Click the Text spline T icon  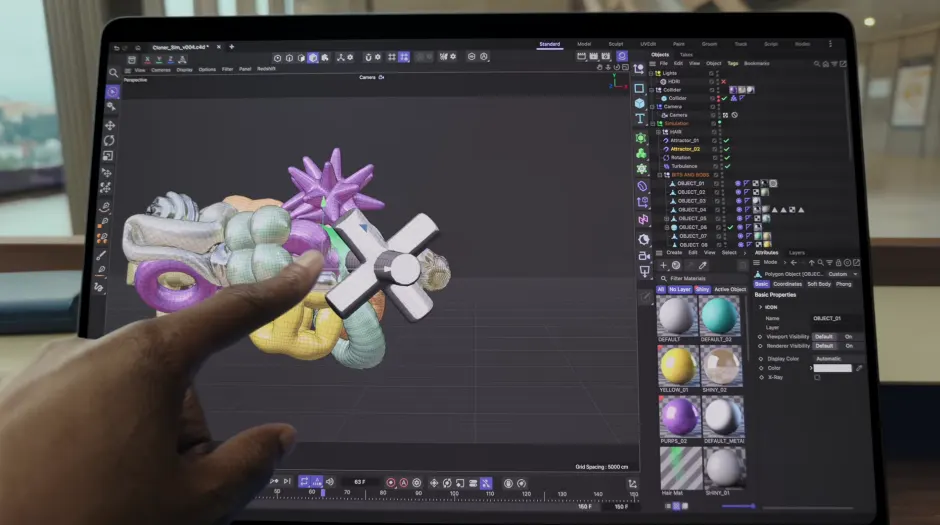tap(640, 119)
